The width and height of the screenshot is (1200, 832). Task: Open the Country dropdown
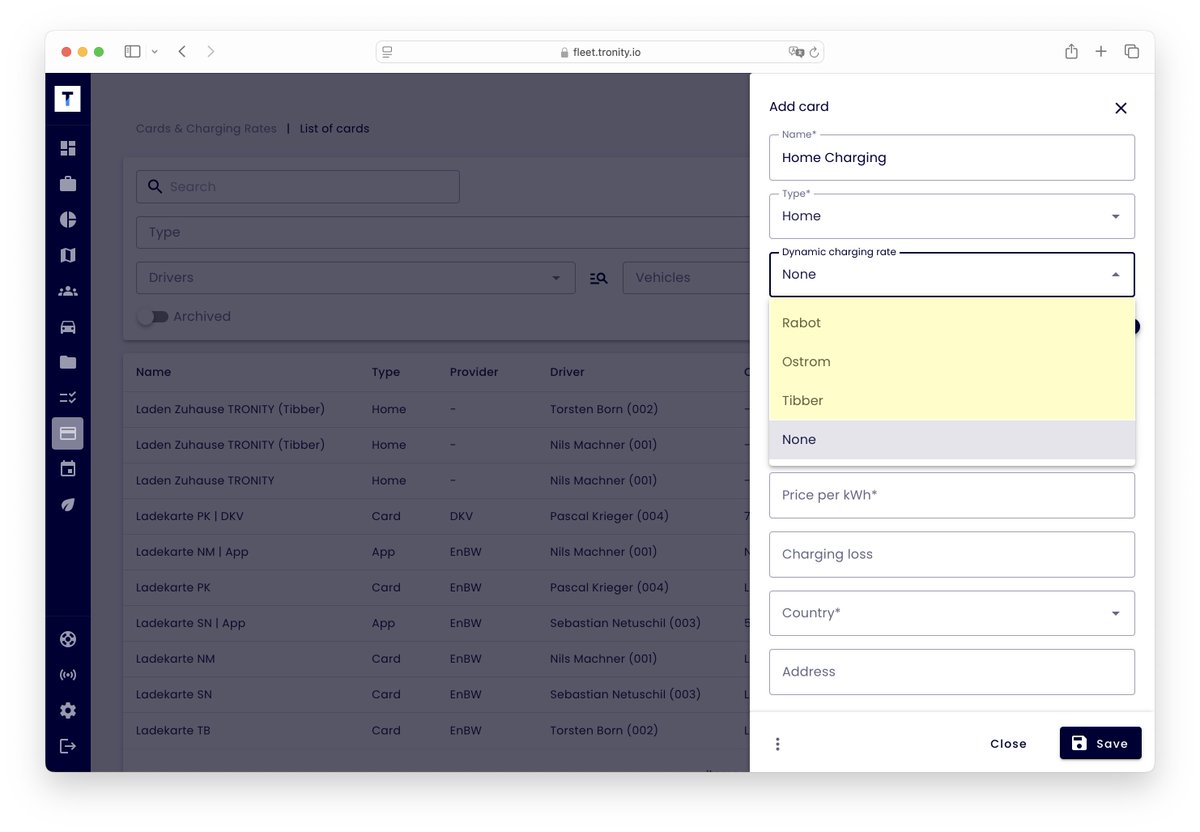click(x=952, y=613)
